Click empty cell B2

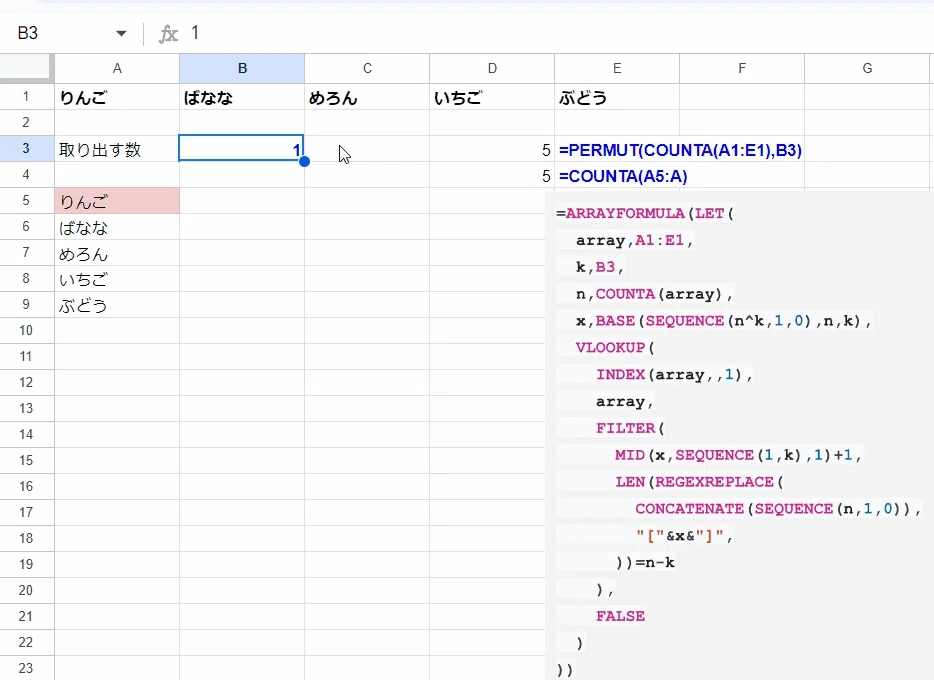(242, 122)
